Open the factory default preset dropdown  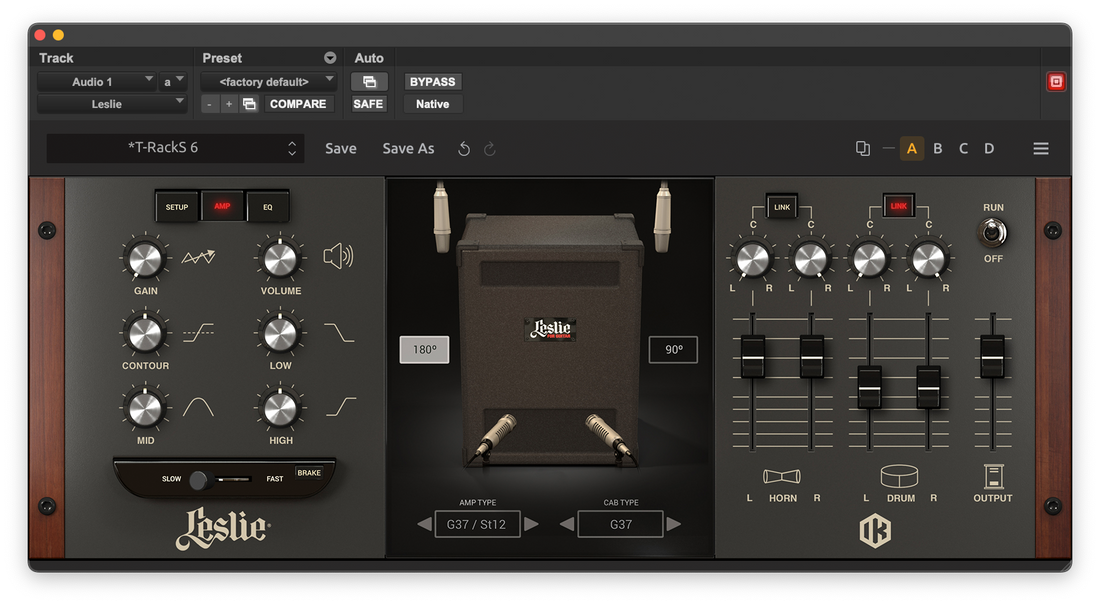tap(269, 81)
